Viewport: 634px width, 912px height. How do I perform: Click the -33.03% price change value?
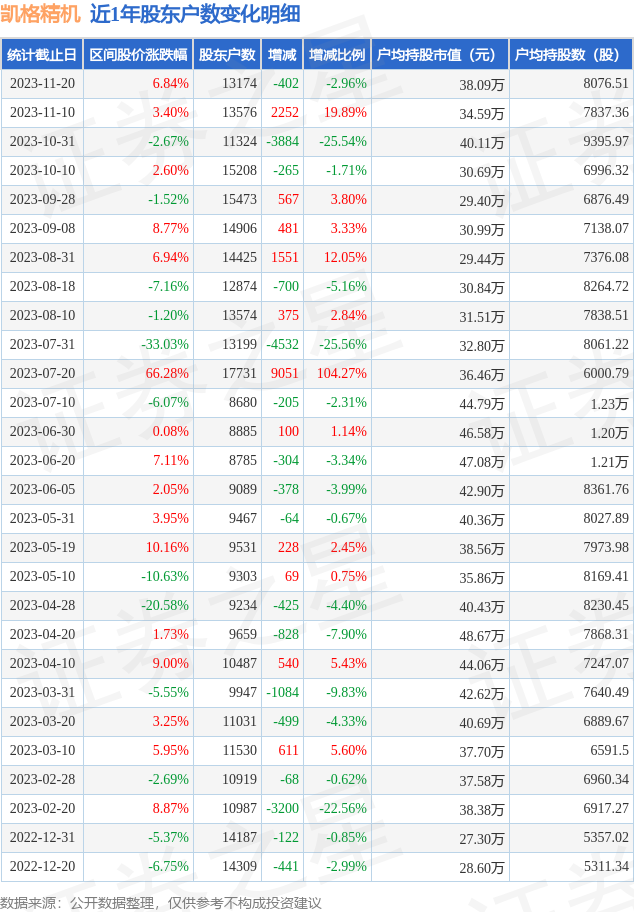pos(165,344)
